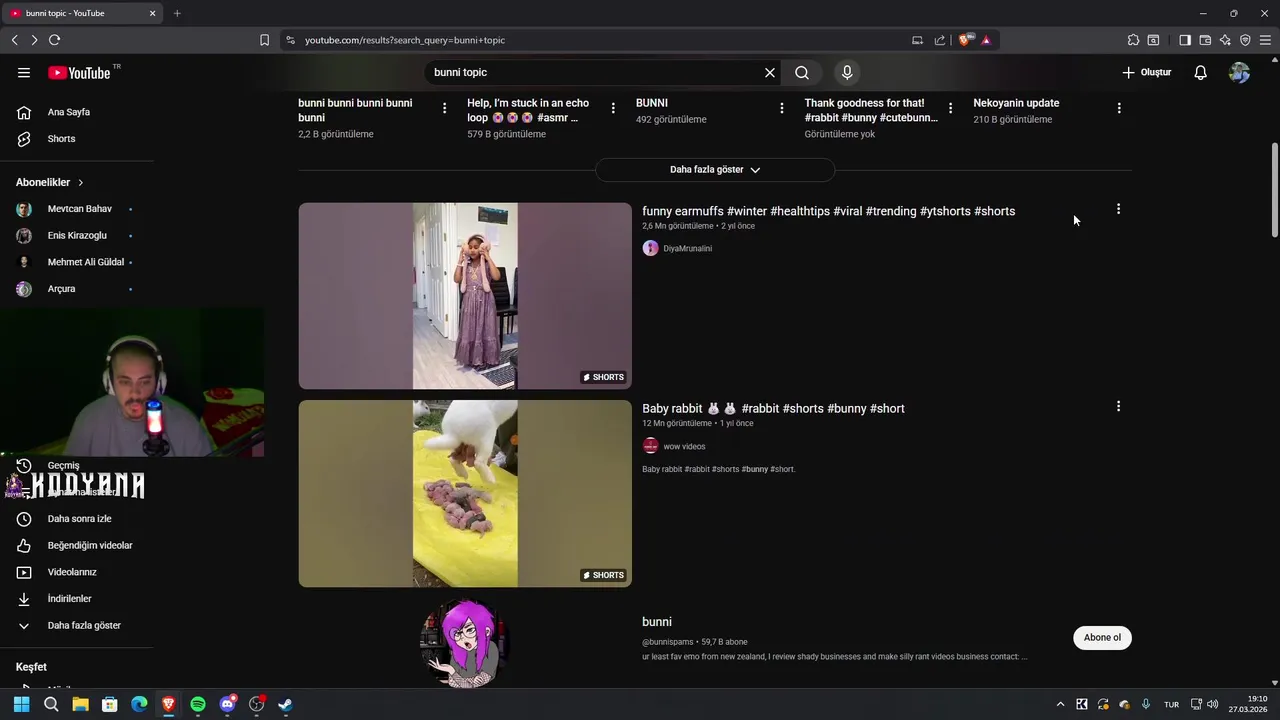Open Enis Kirazoglu subscription channel
This screenshot has width=1280, height=720.
78,235
